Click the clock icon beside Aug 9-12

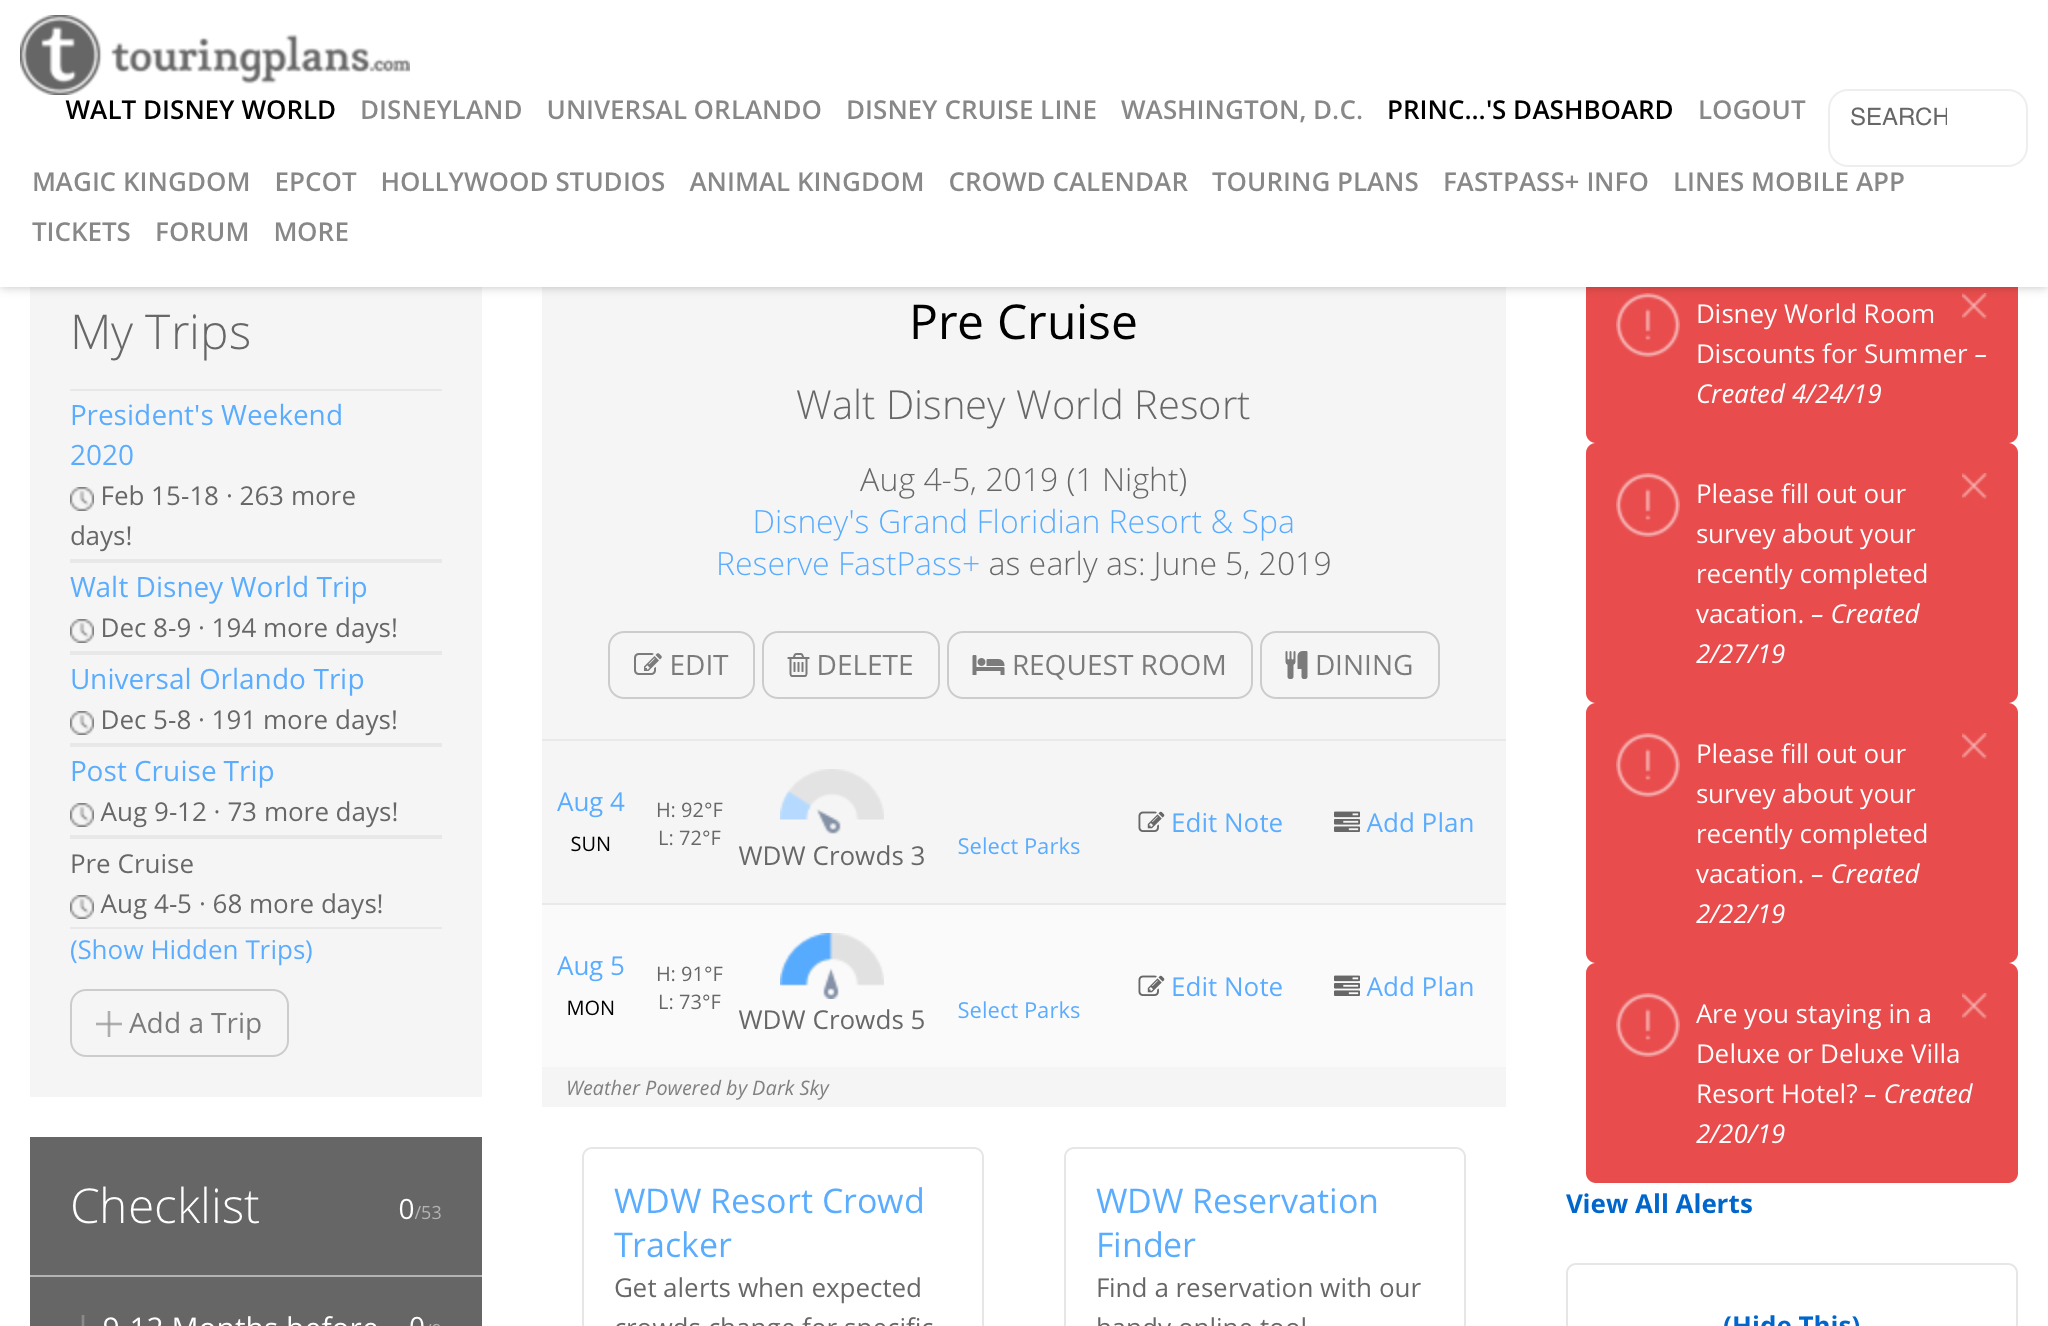click(x=82, y=814)
